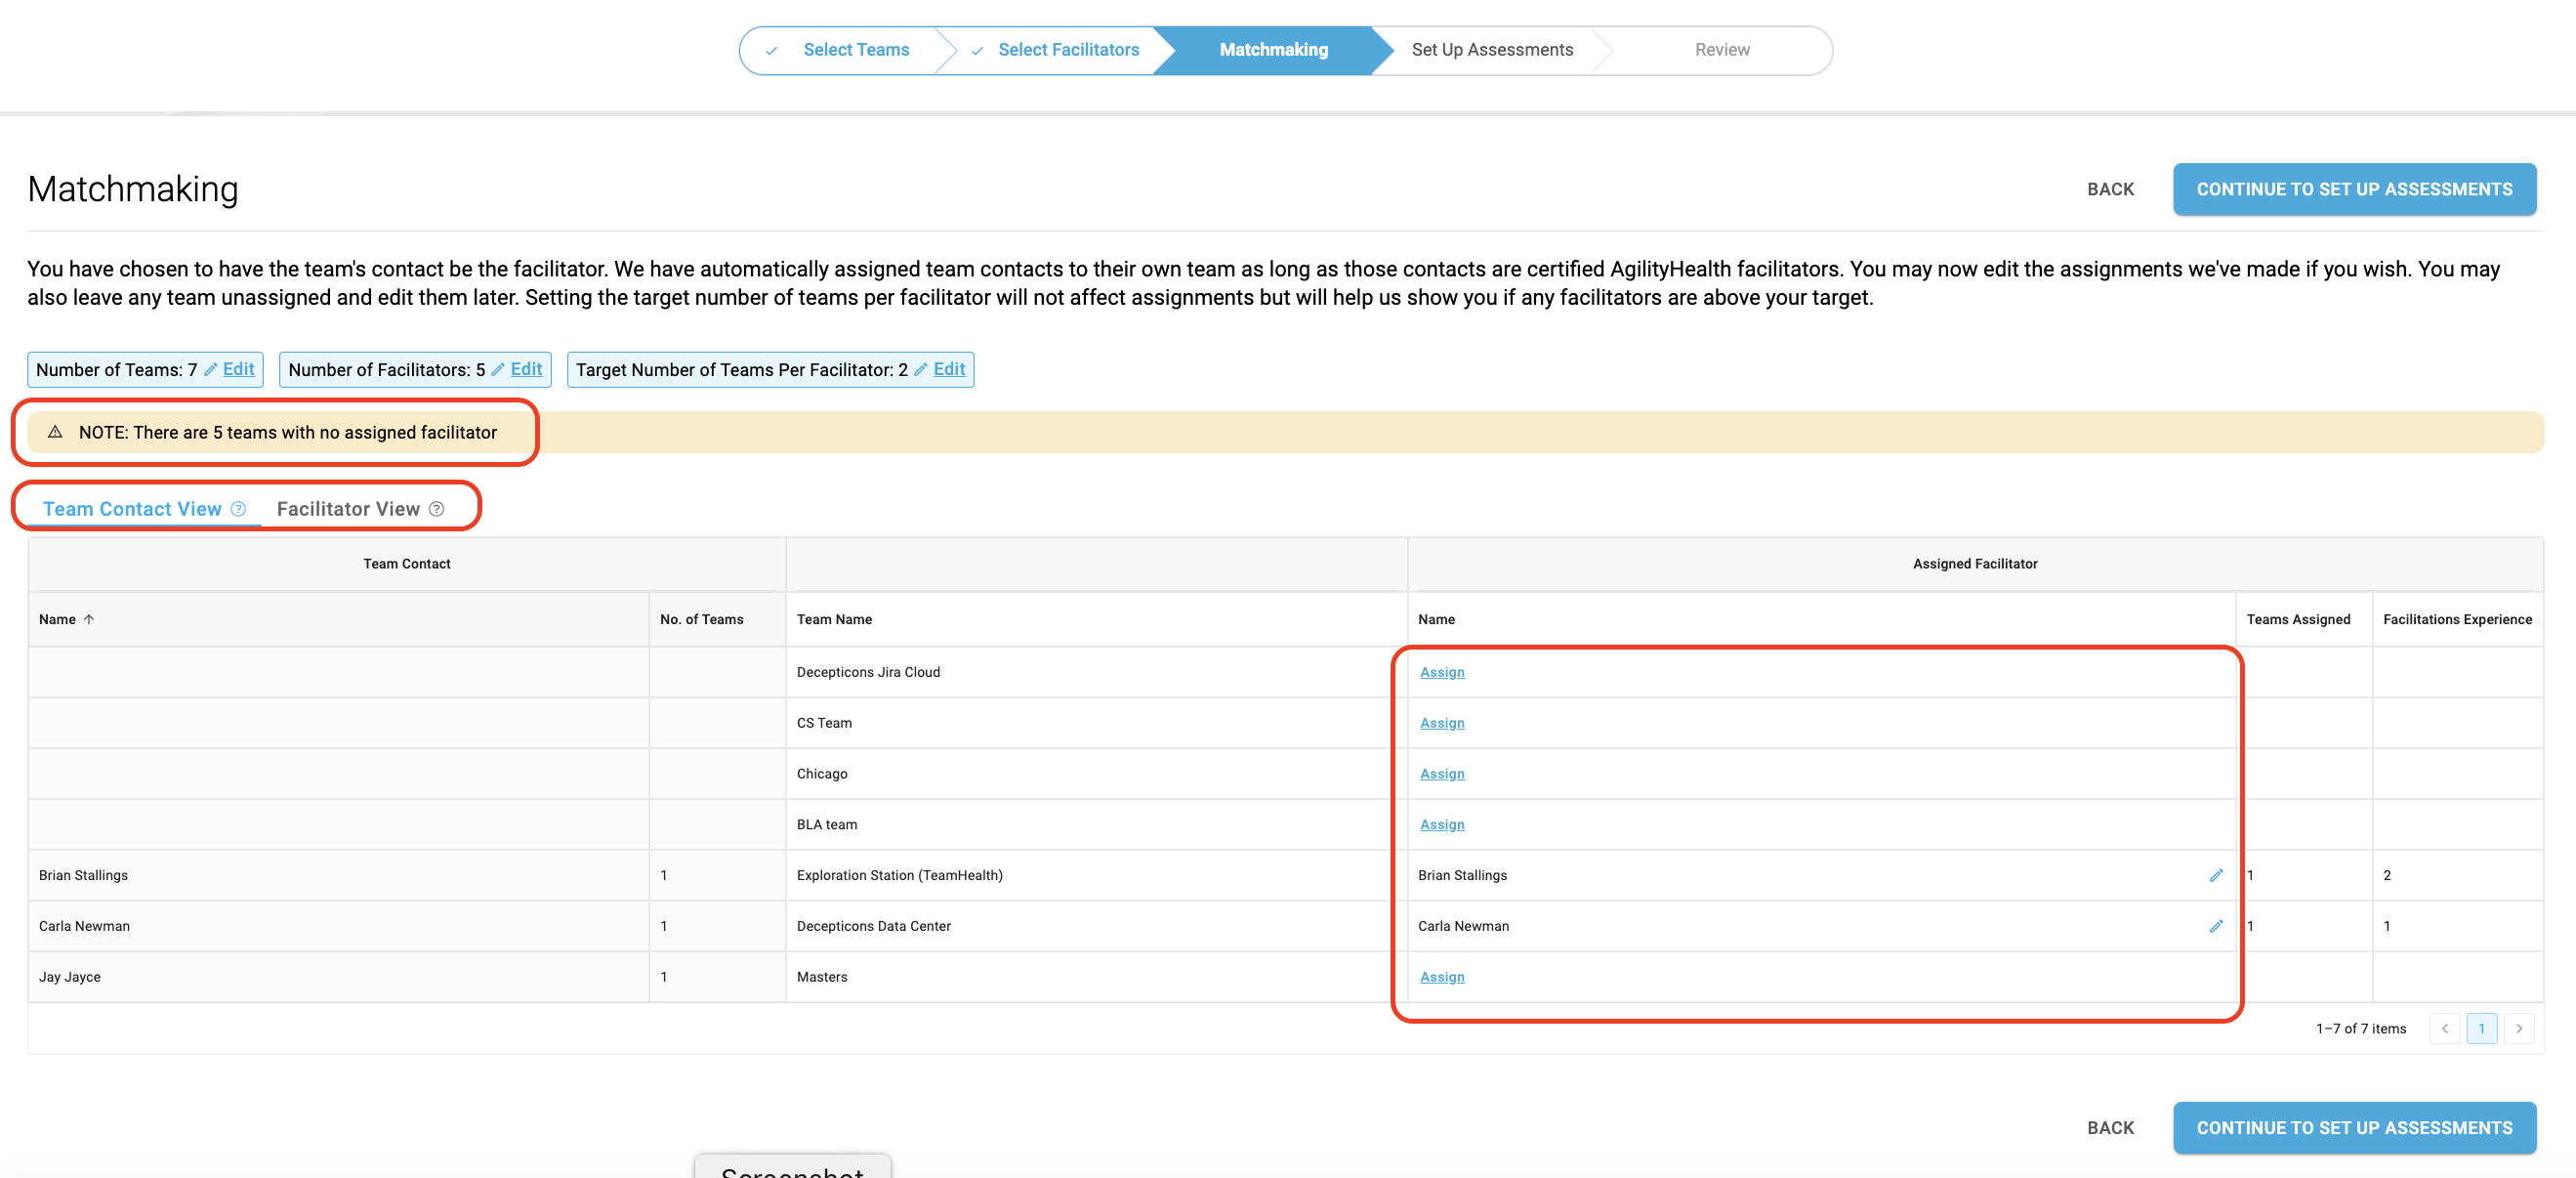Open the Select Facilitators wizard step
Screen dimensions: 2576x1178
point(1068,50)
